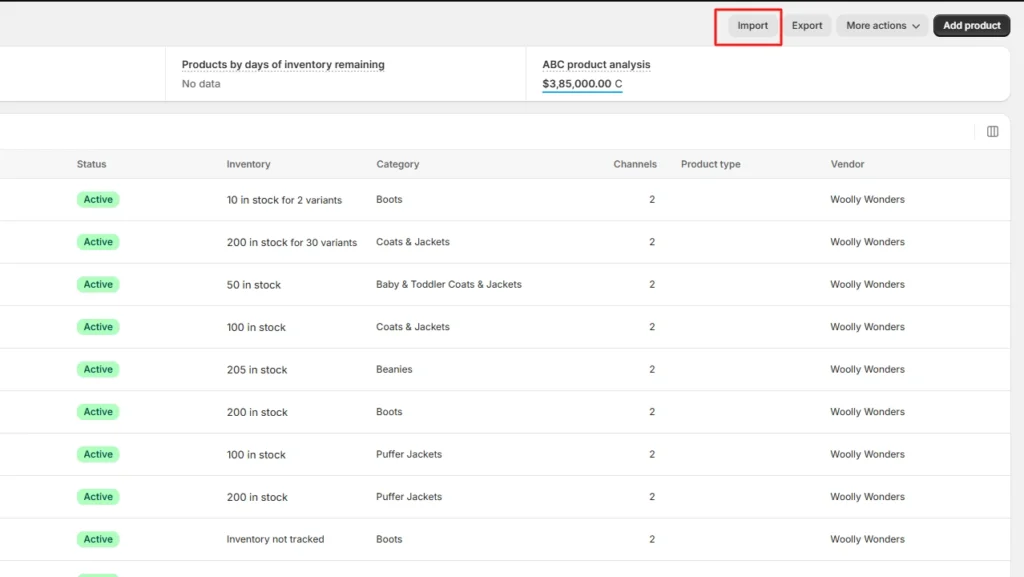
Task: Click channels count 2 in Baby & Toddler row
Action: pos(652,285)
